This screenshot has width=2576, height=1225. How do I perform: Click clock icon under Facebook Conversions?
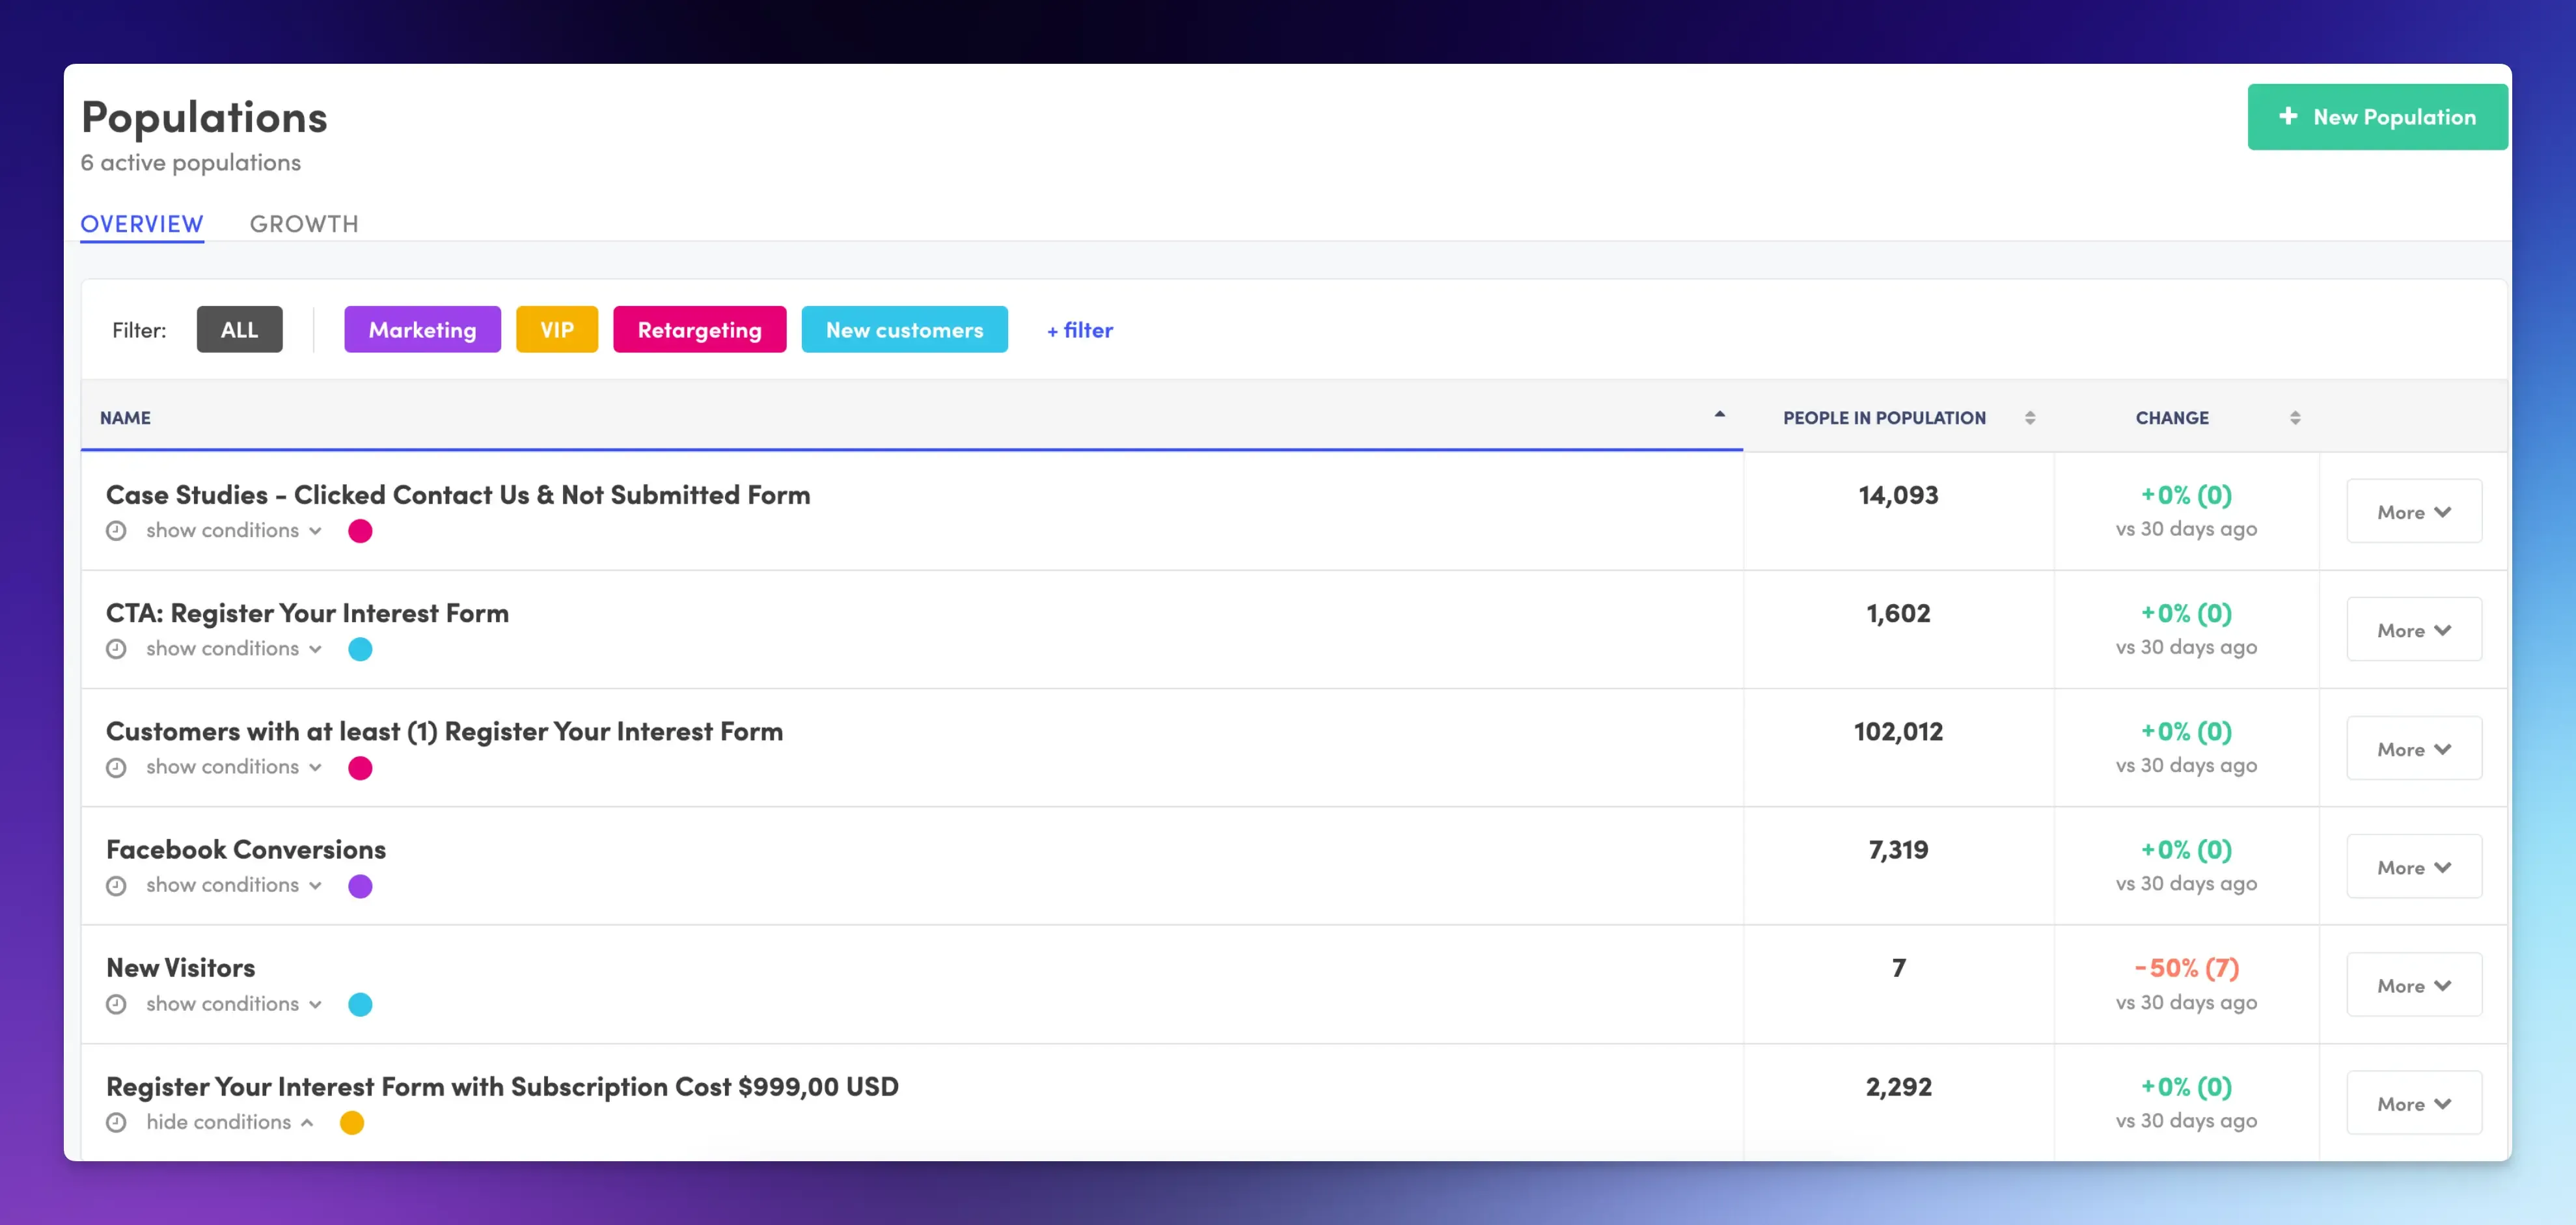click(116, 886)
